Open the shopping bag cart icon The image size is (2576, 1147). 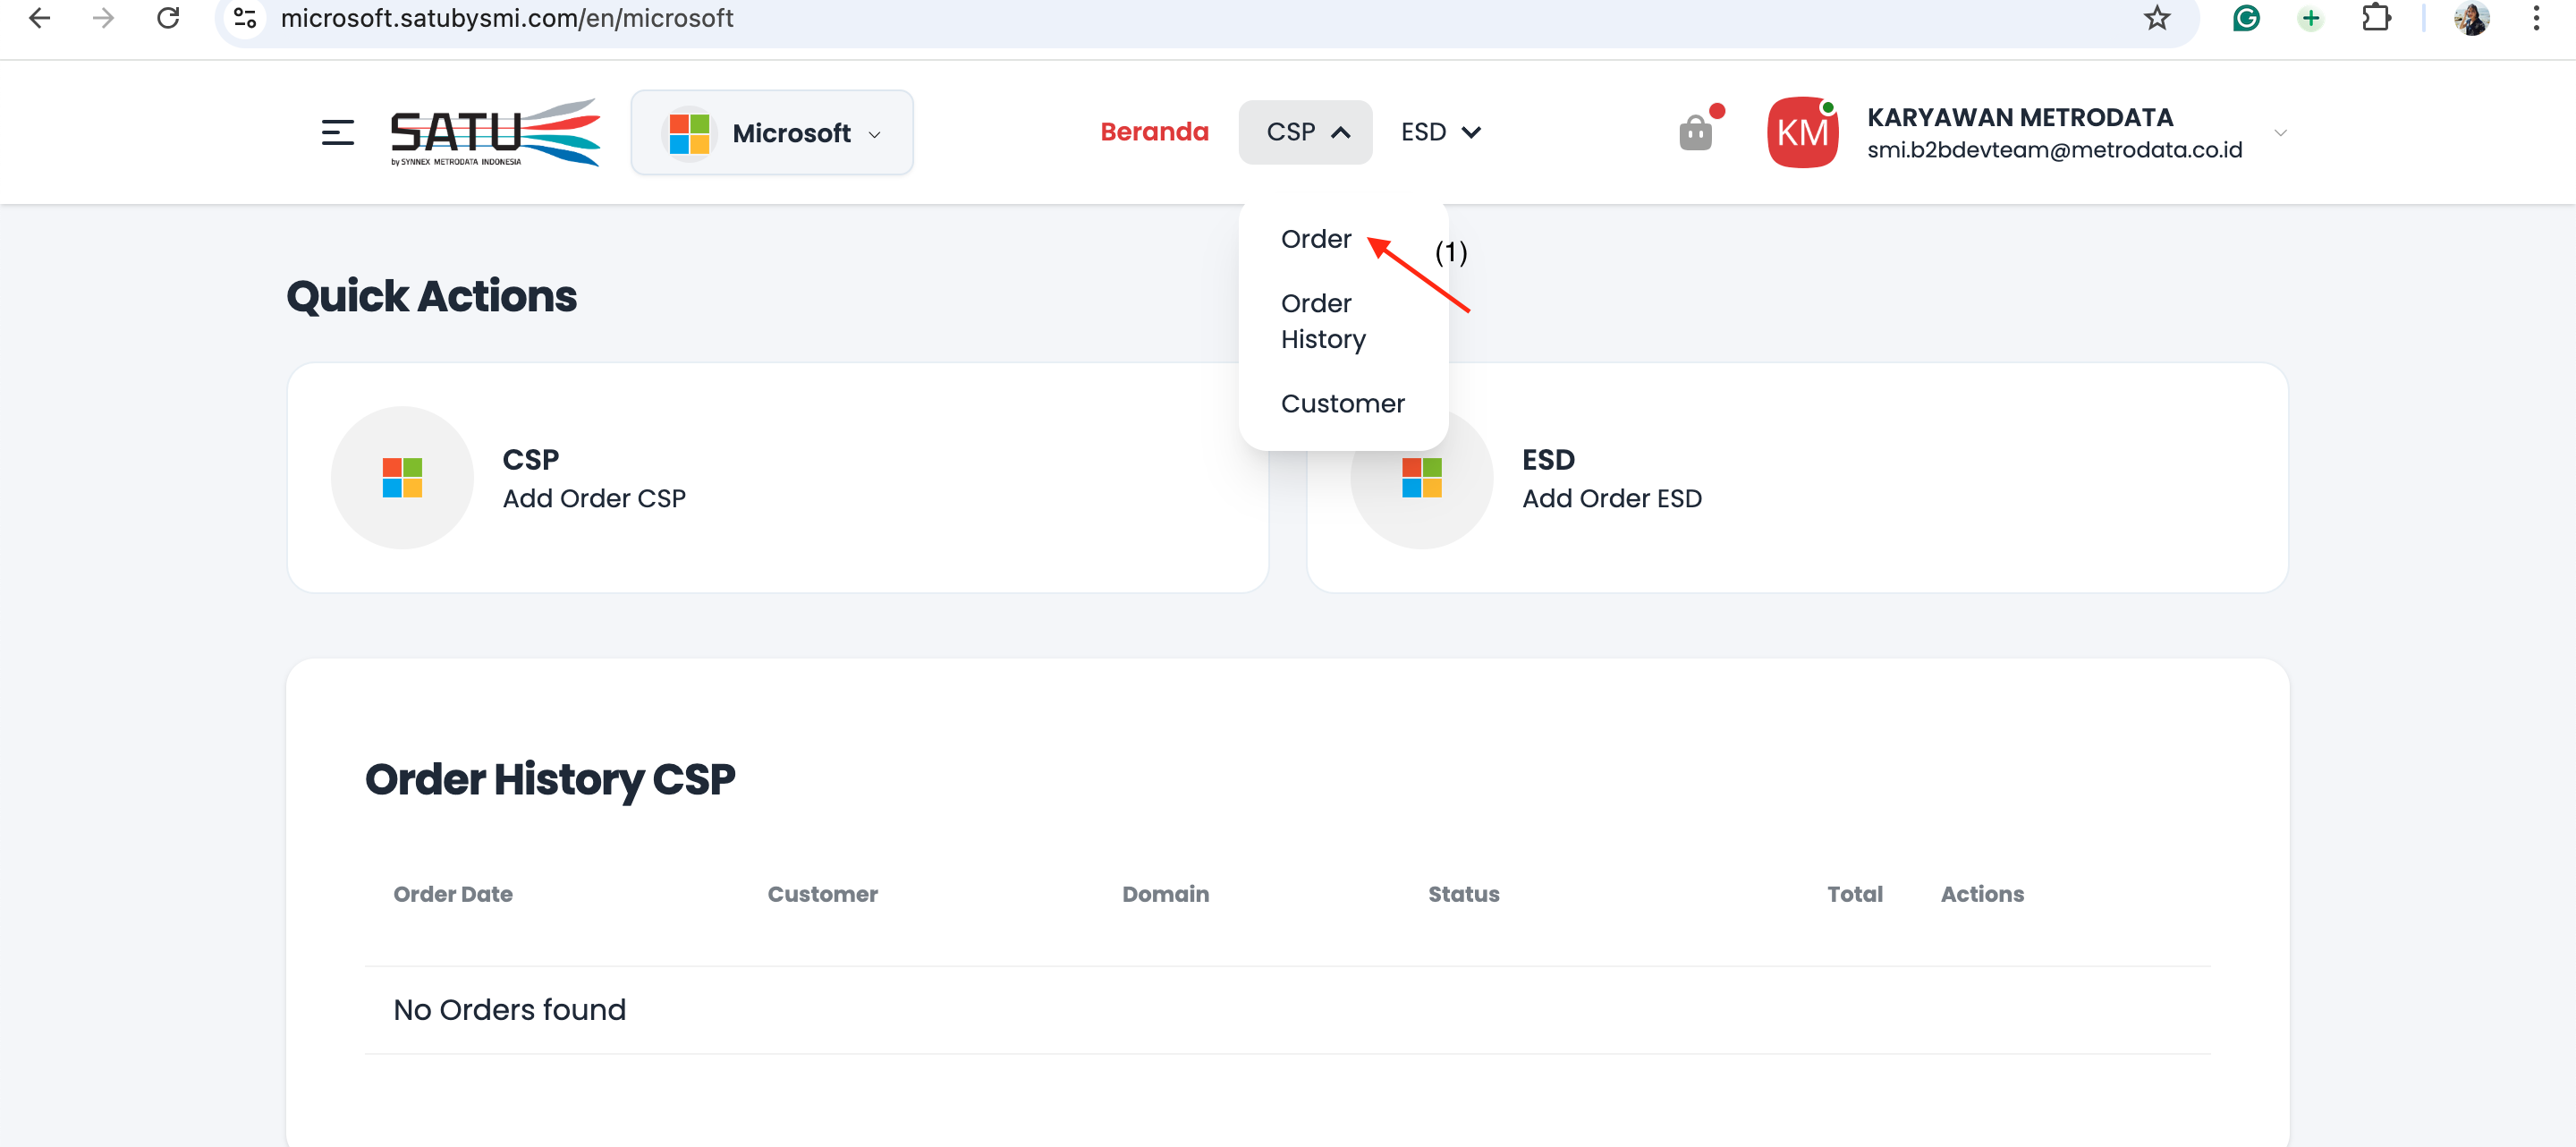1695,133
